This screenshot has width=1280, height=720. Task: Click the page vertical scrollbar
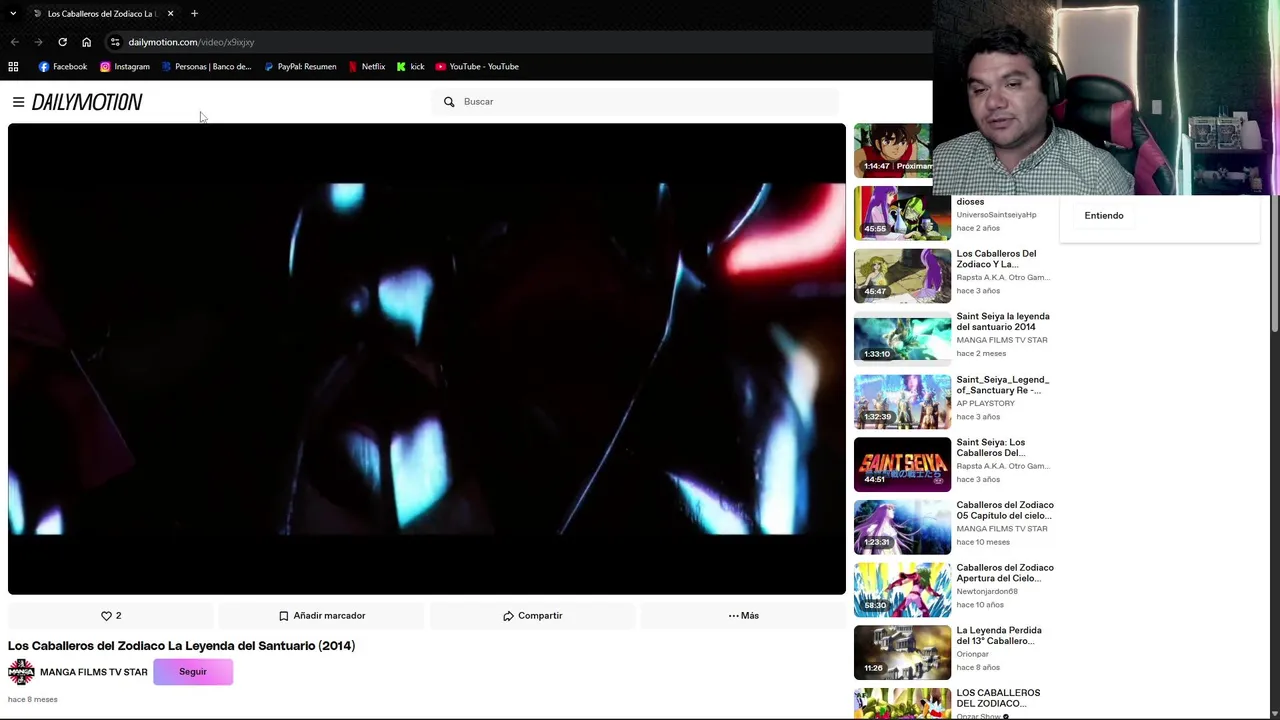pyautogui.click(x=1274, y=265)
